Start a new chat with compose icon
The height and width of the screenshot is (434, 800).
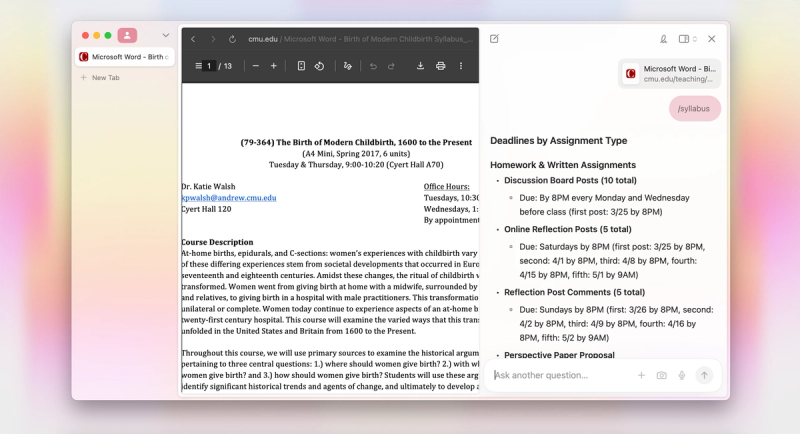point(494,39)
